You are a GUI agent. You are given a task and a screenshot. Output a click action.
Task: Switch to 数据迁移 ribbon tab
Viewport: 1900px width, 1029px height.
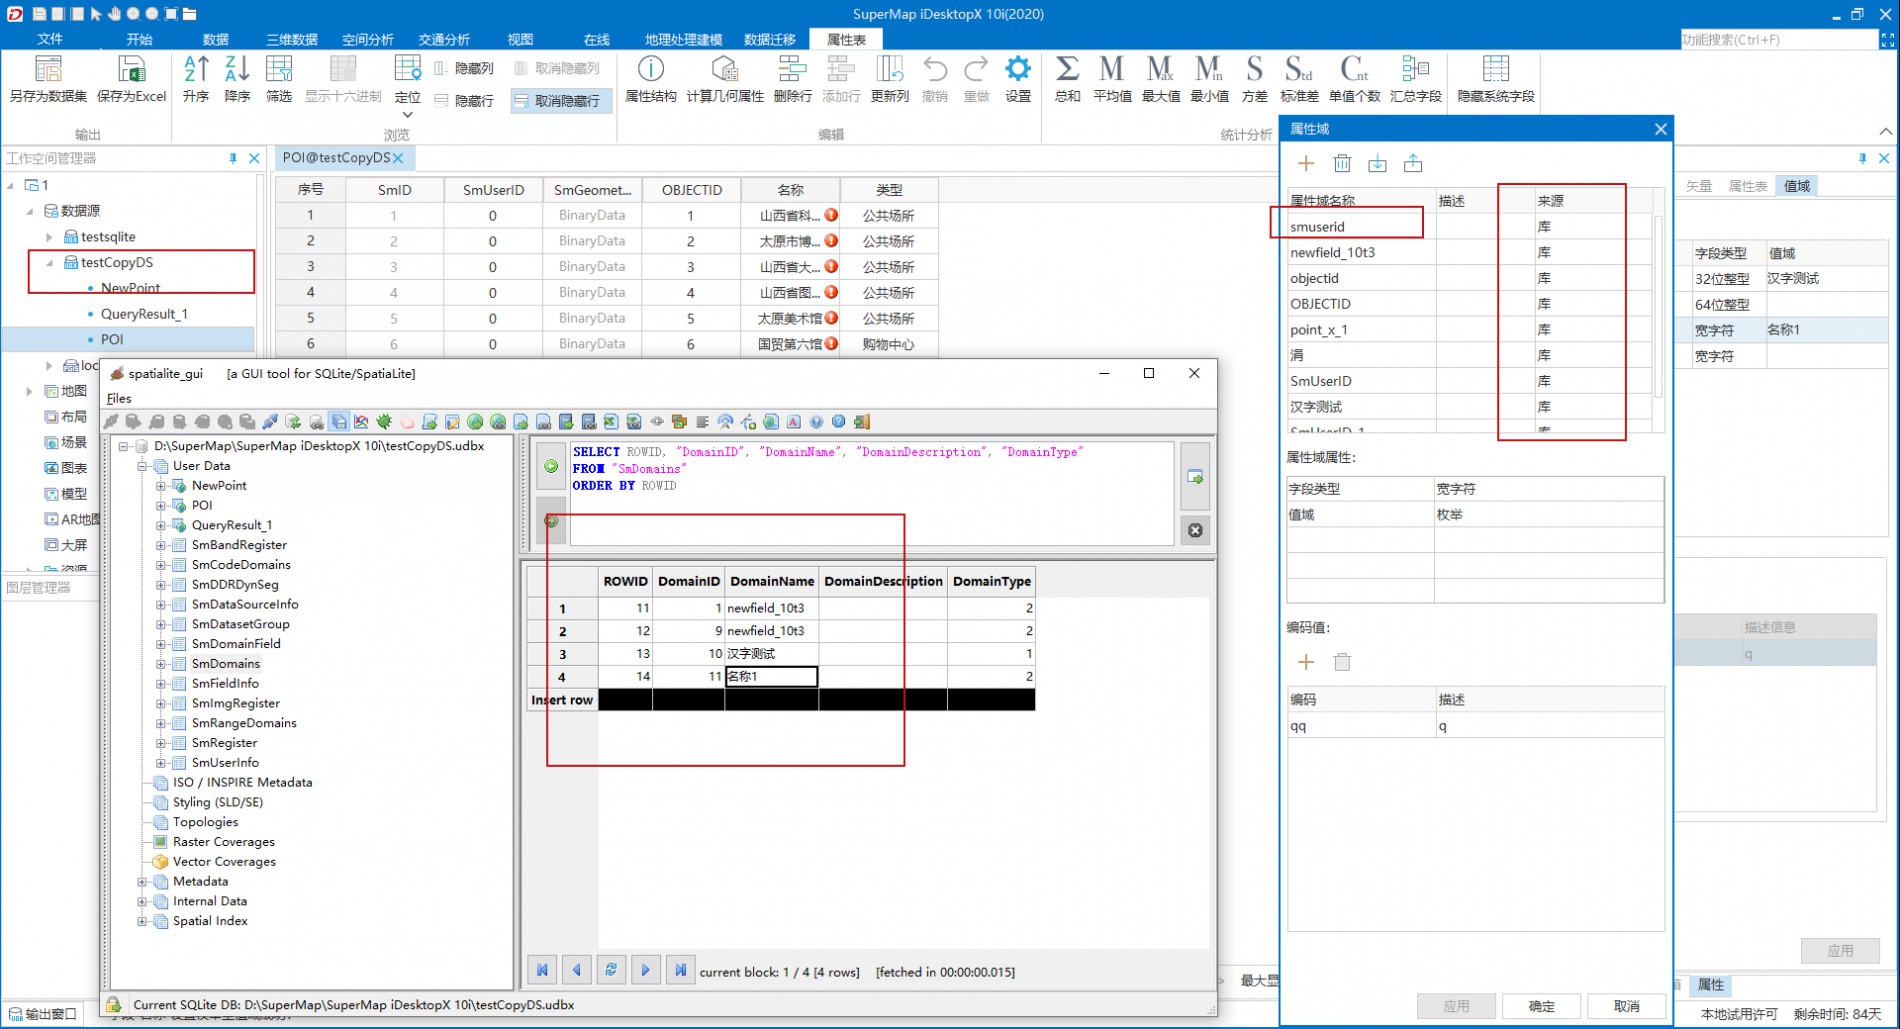tap(770, 39)
